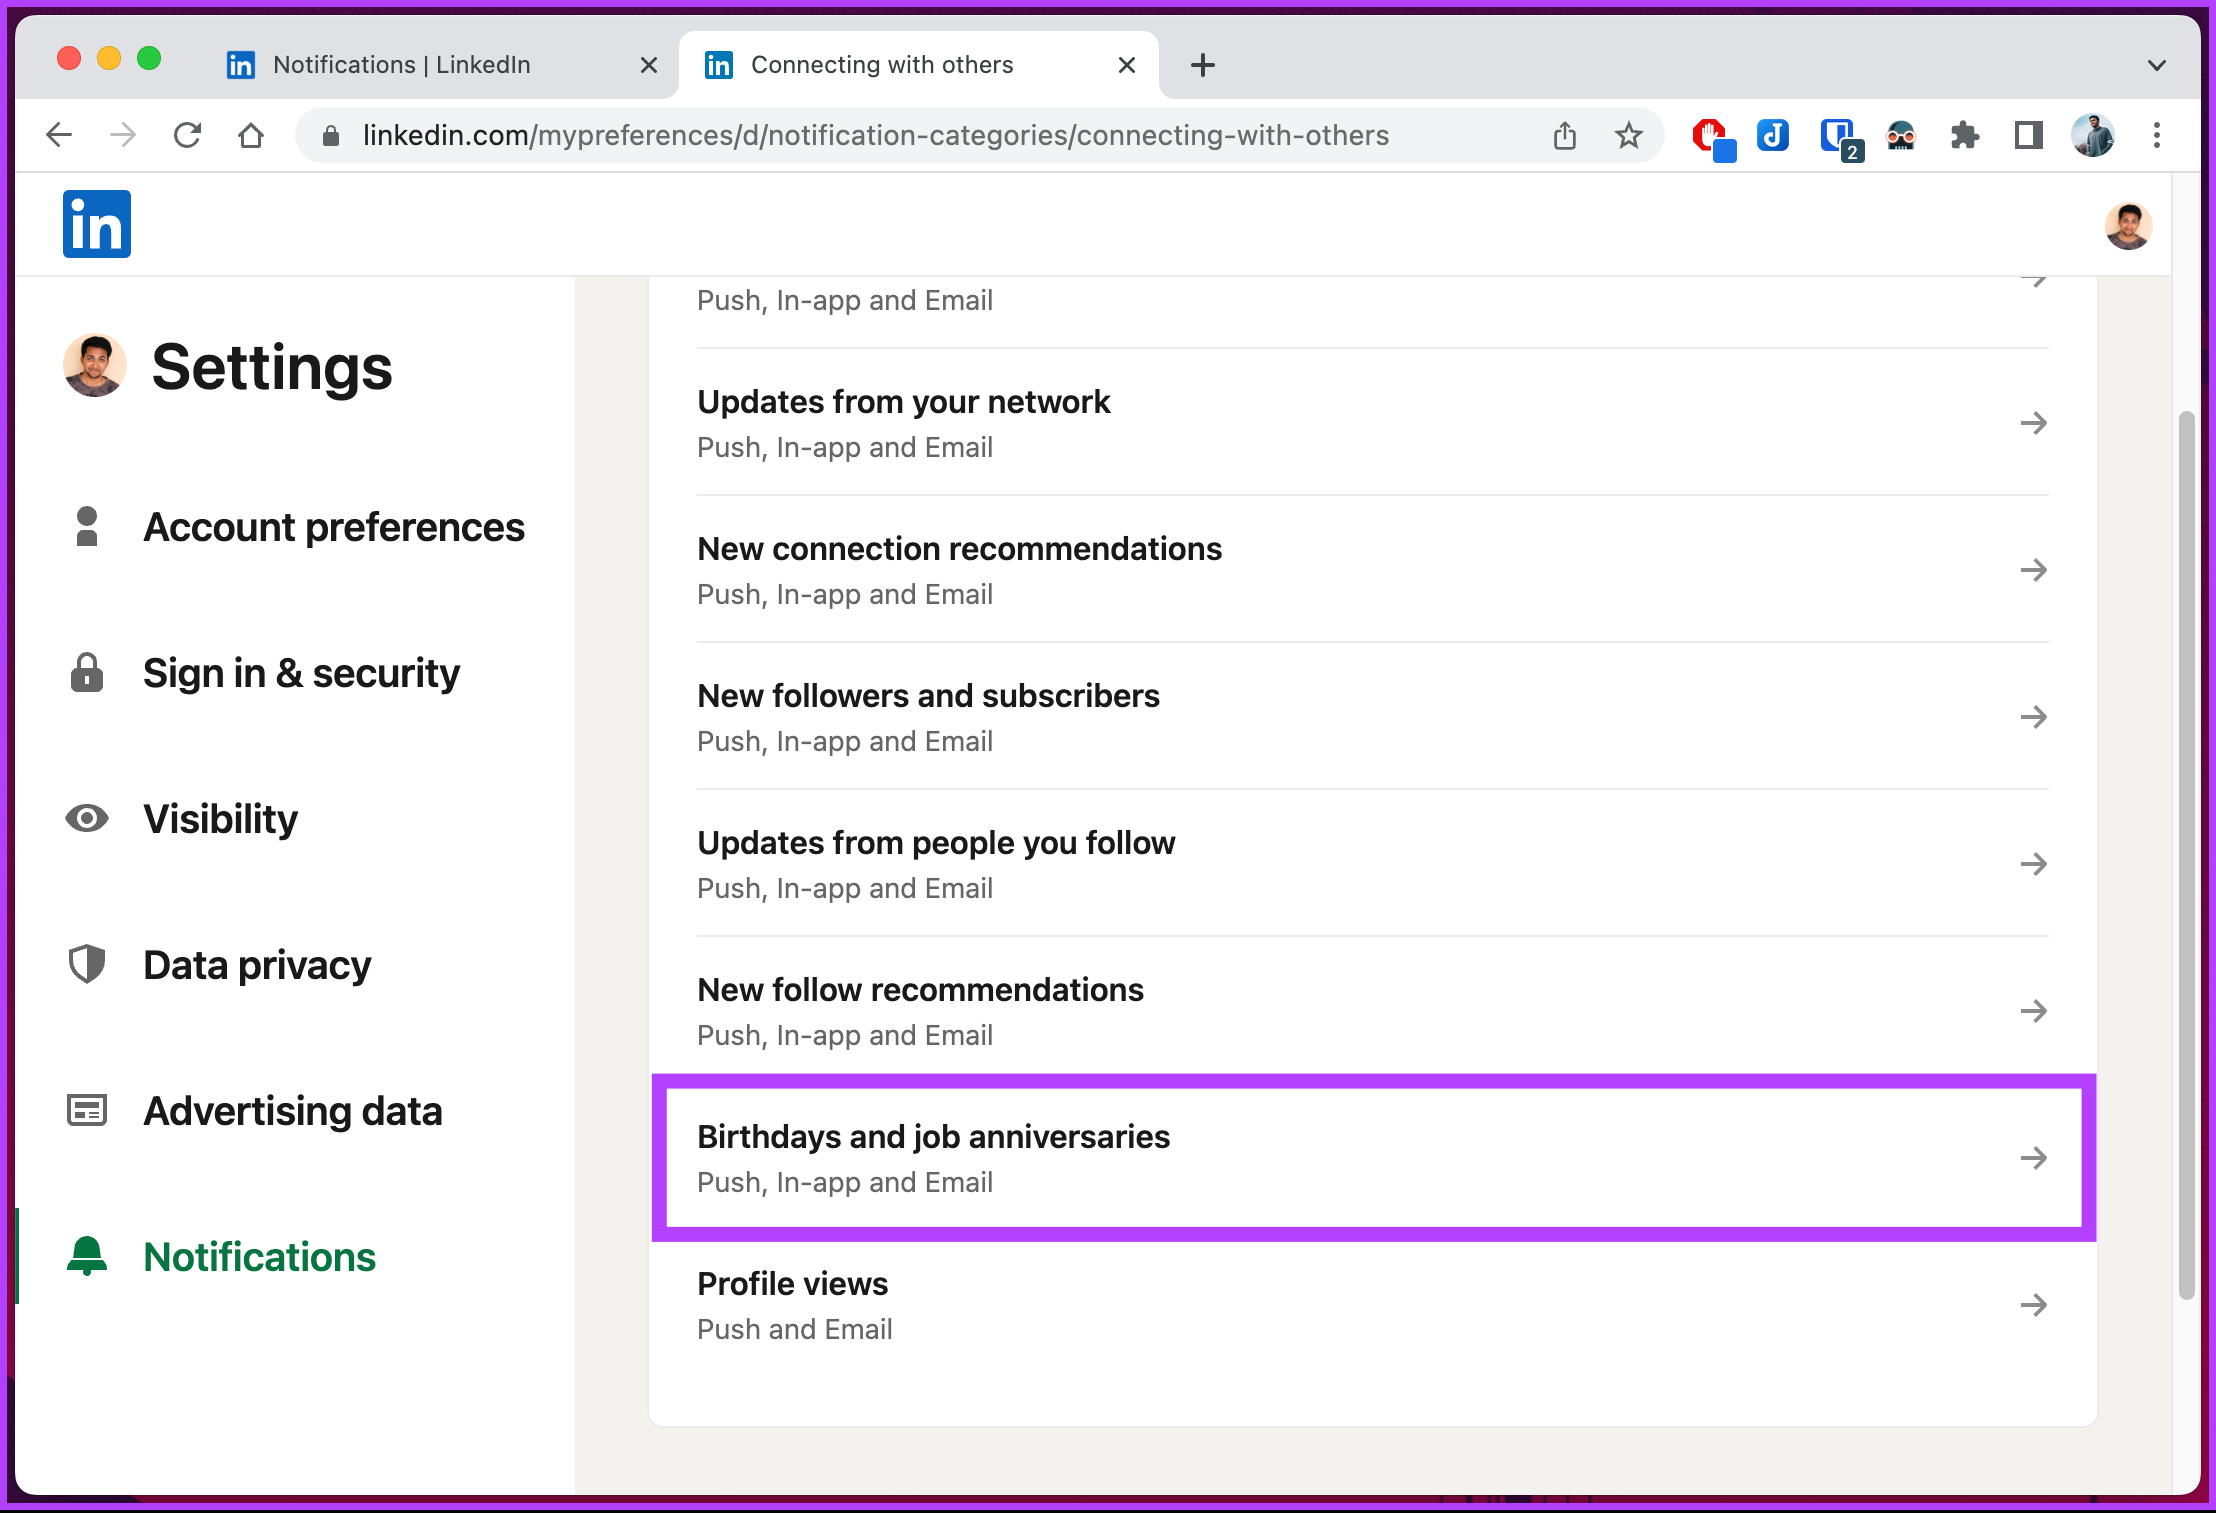Expand Updates from your network arrow
This screenshot has height=1513, width=2216.
(x=2033, y=423)
